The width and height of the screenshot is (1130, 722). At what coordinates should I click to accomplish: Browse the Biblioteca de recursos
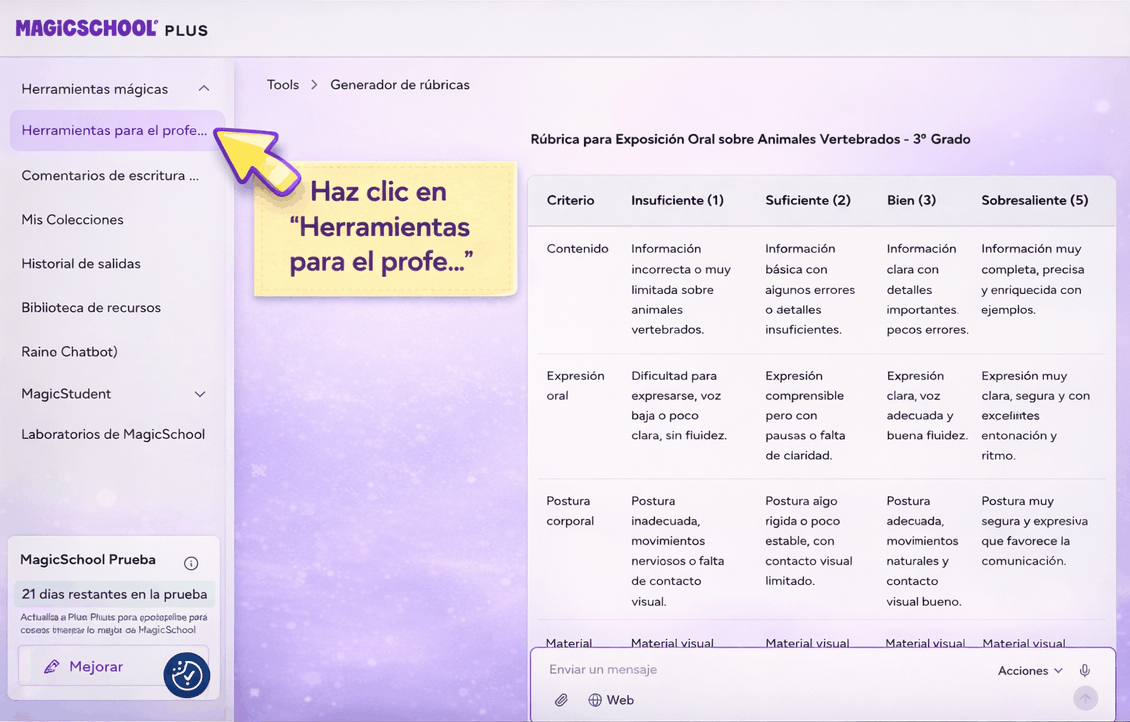[89, 307]
